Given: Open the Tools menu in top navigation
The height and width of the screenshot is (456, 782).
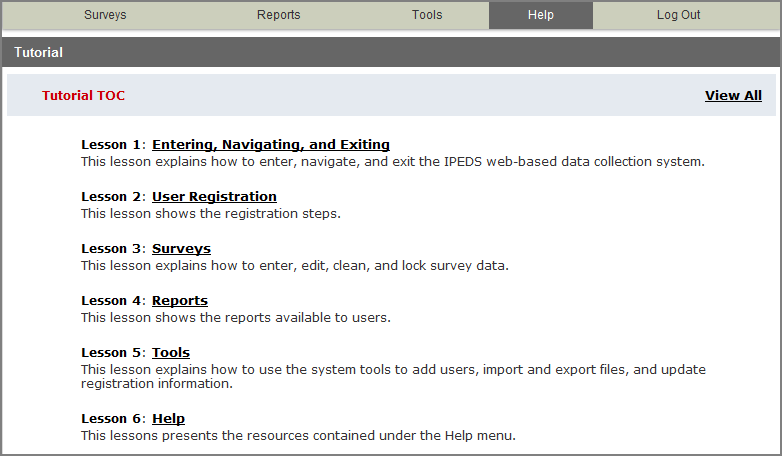Looking at the screenshot, I should point(427,15).
